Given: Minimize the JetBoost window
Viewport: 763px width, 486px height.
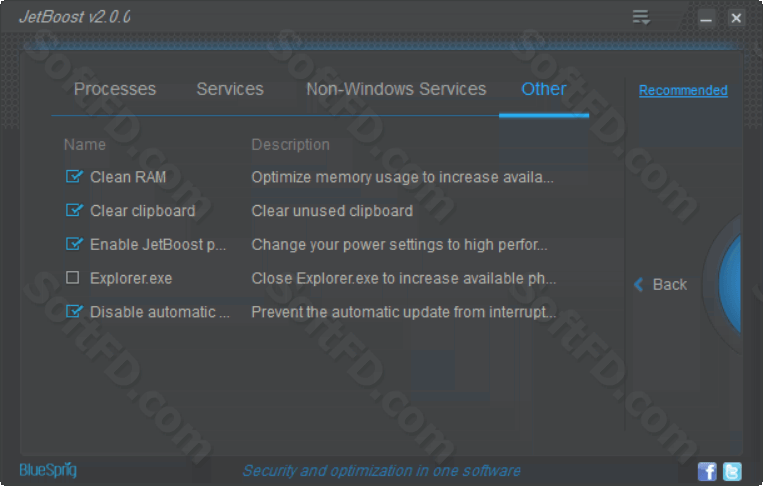Looking at the screenshot, I should [x=706, y=18].
